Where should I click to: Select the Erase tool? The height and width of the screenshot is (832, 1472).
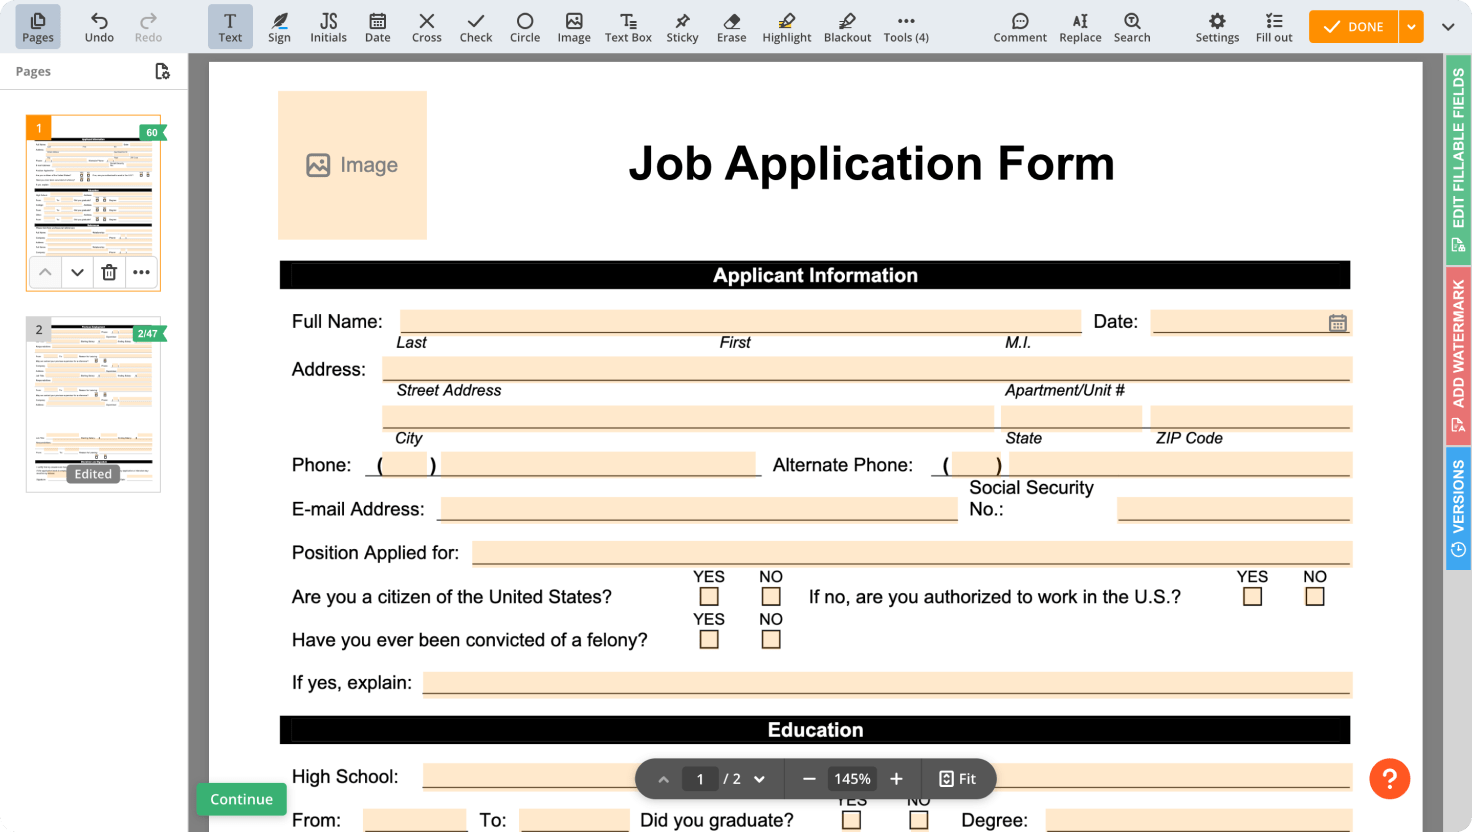click(x=731, y=26)
